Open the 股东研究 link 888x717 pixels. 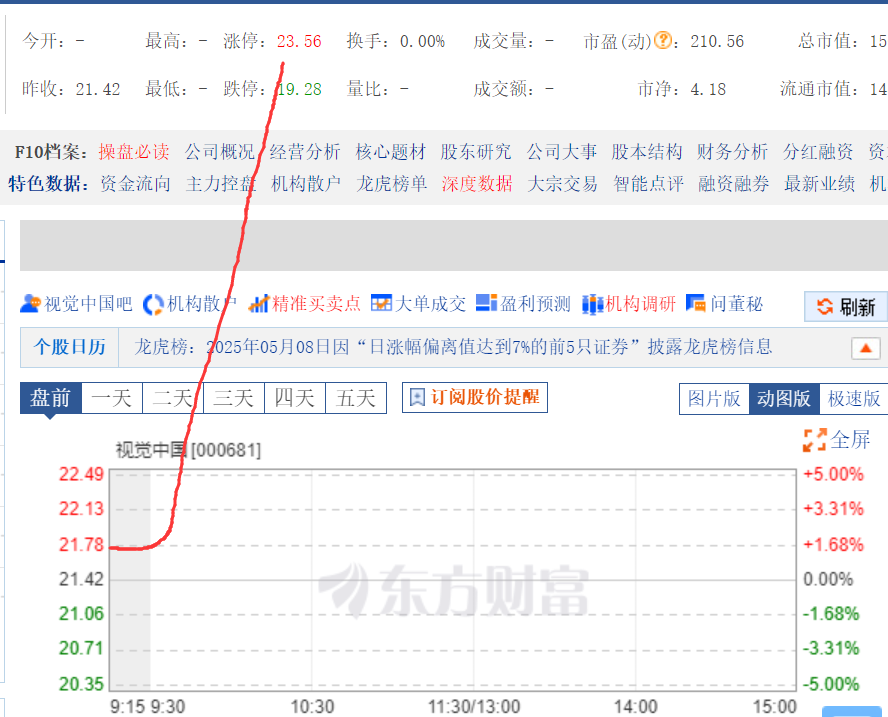(476, 152)
